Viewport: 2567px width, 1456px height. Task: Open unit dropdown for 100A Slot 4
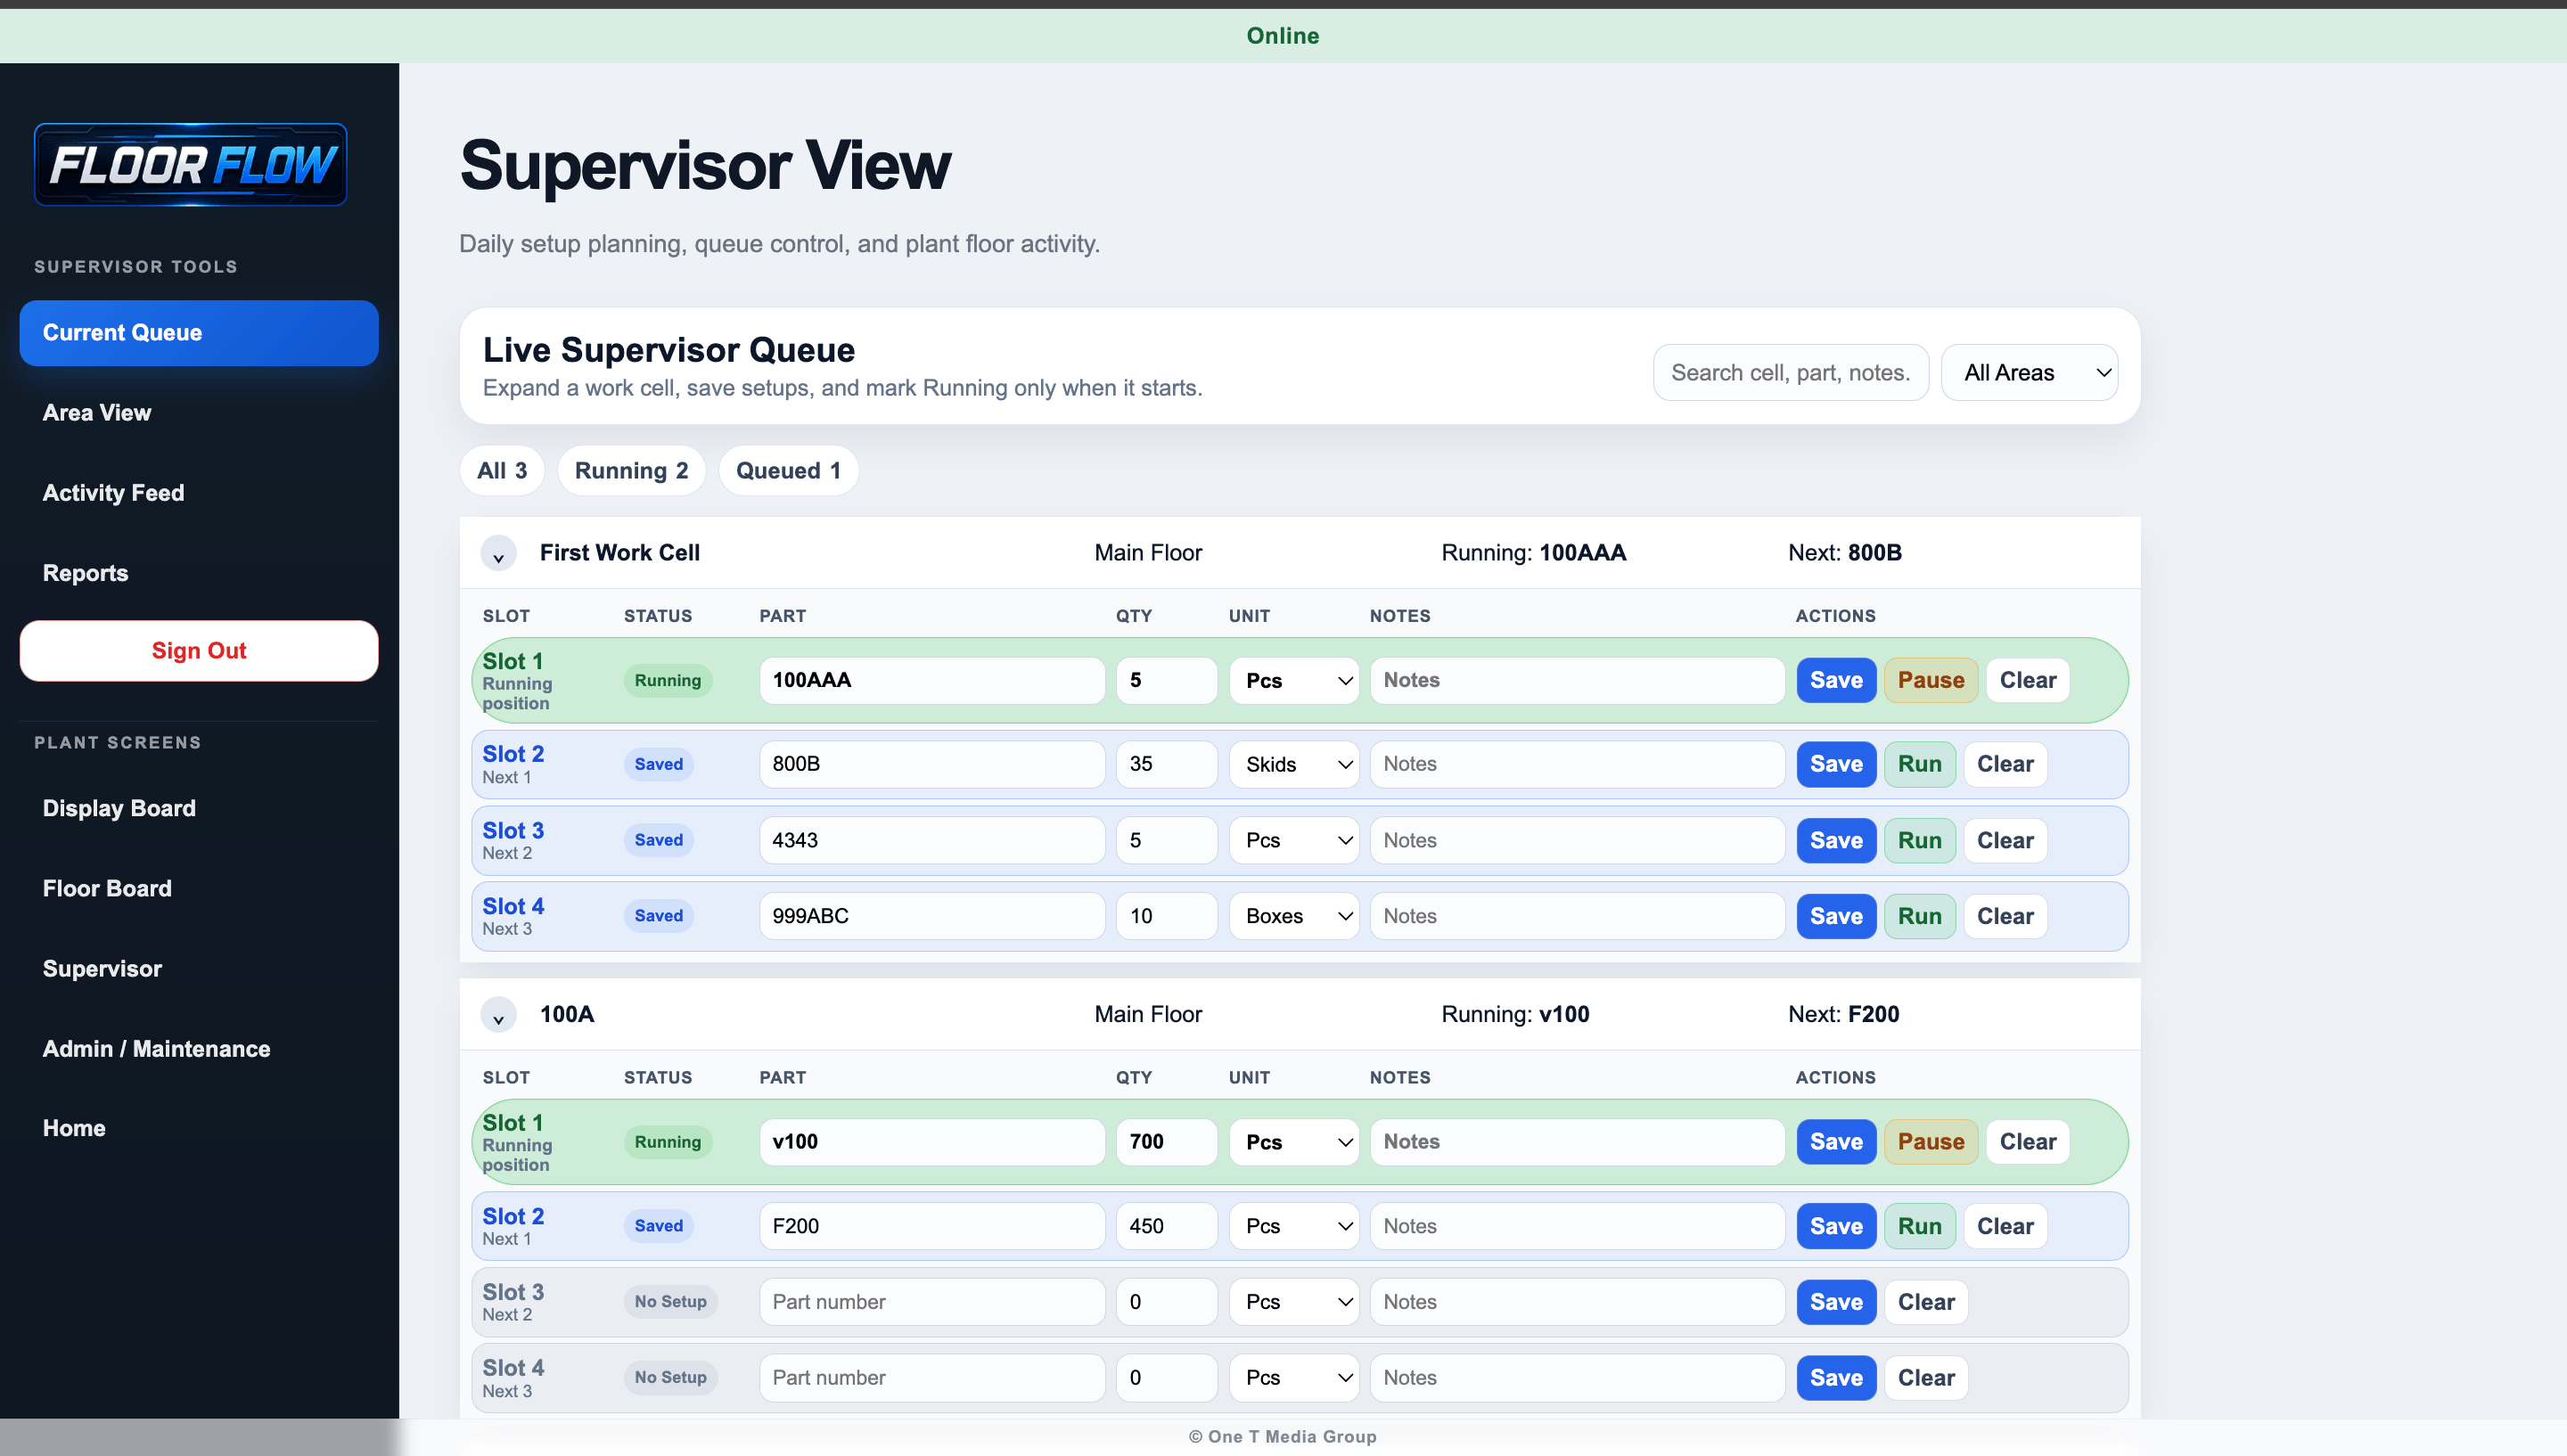[x=1293, y=1378]
